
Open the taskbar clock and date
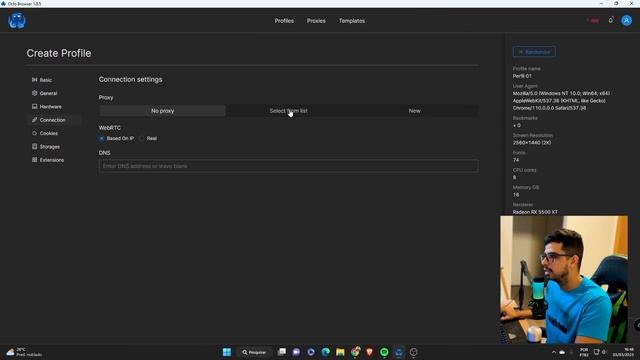pyautogui.click(x=623, y=352)
